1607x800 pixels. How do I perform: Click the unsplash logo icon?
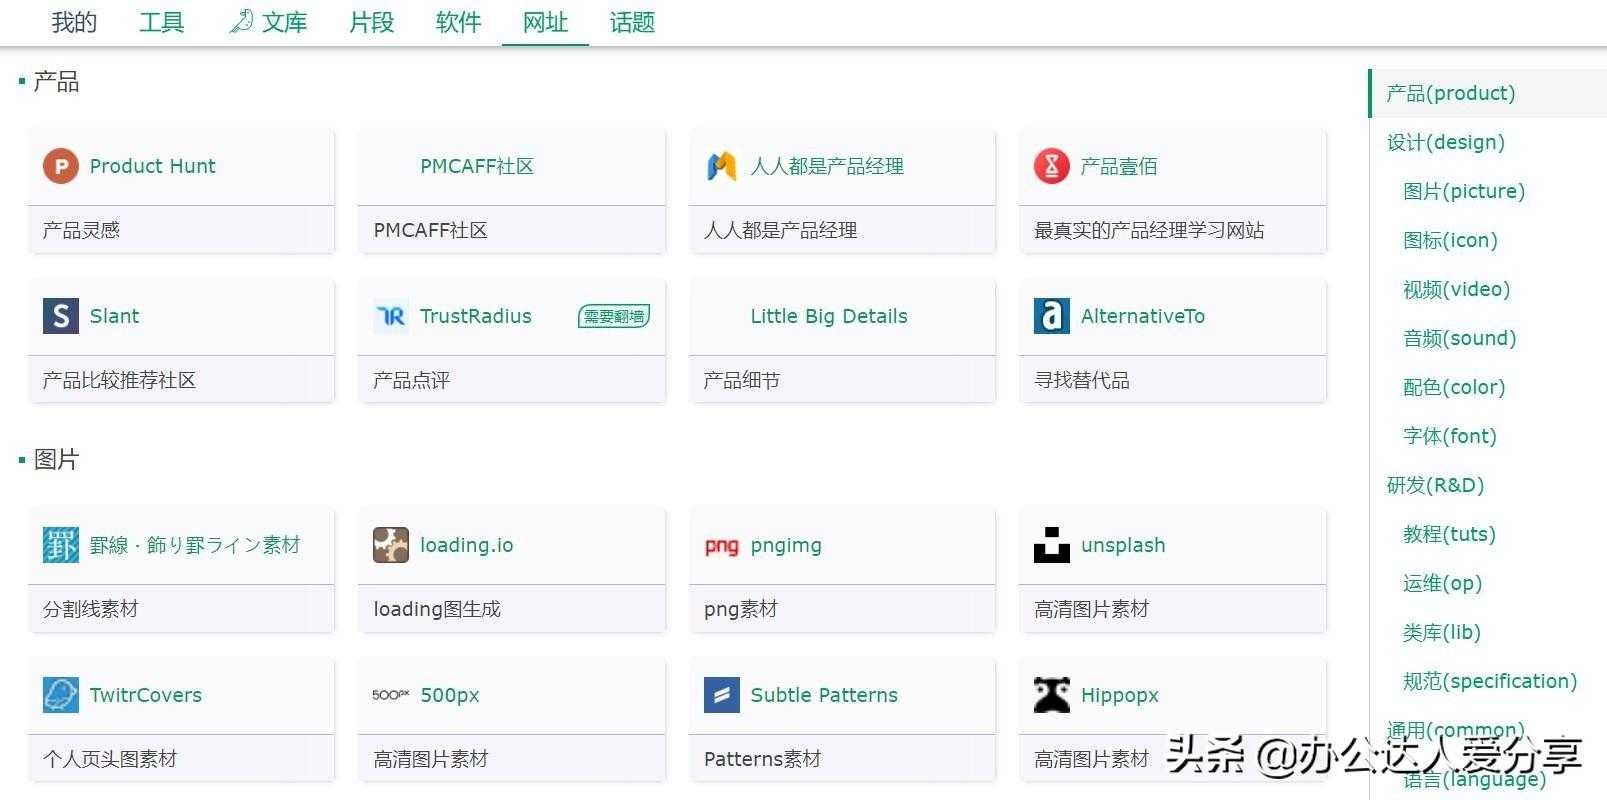coord(1051,545)
